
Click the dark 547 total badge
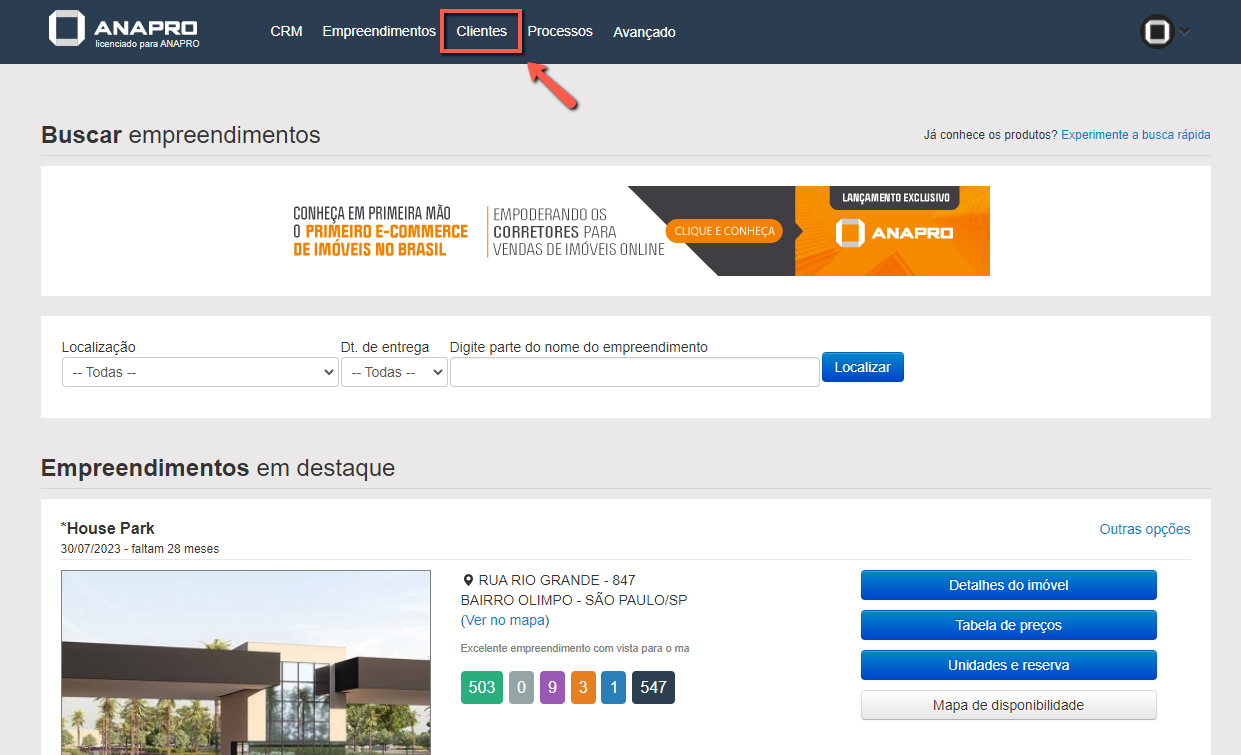point(653,687)
